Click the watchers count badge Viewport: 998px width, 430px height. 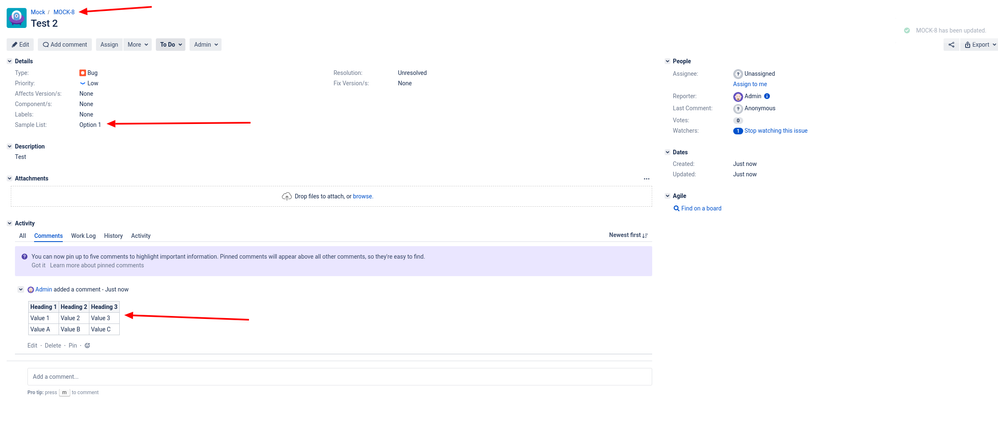[738, 131]
